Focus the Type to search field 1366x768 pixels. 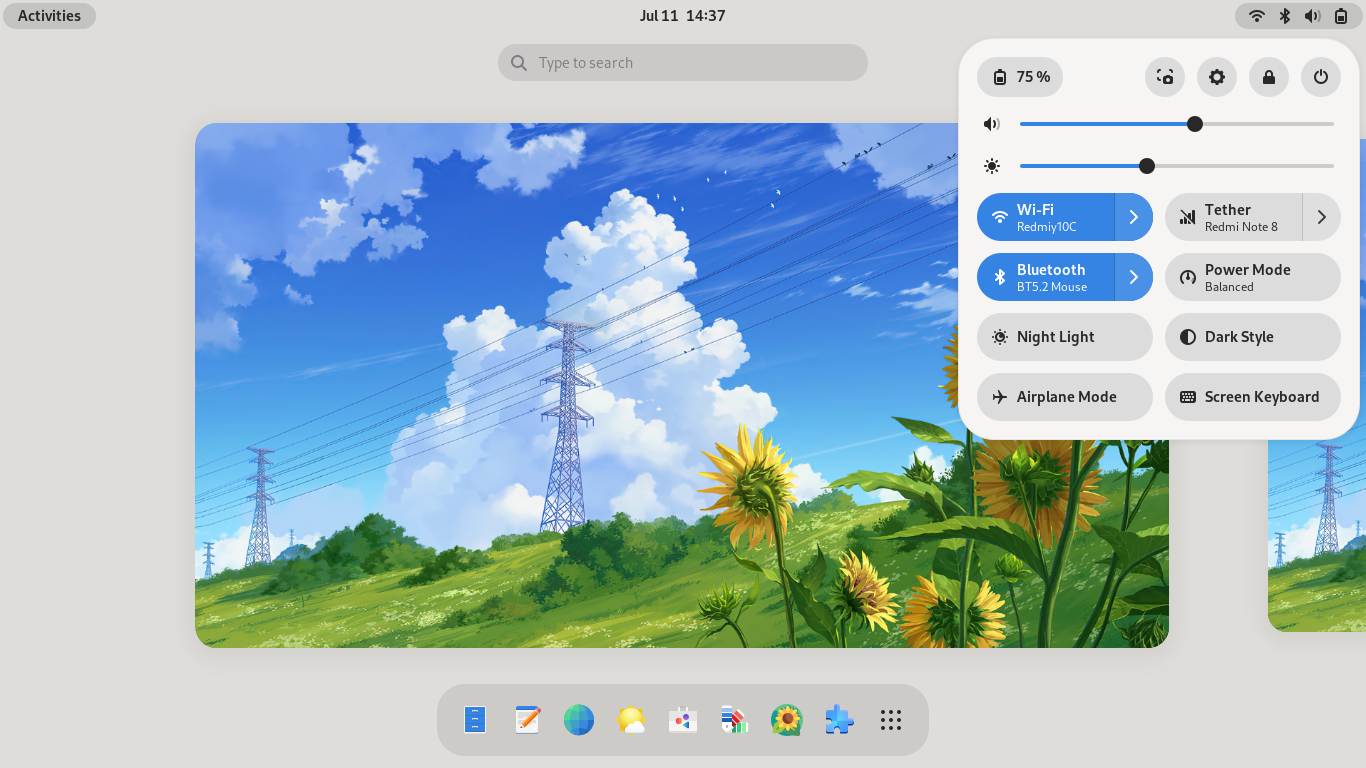tap(683, 63)
